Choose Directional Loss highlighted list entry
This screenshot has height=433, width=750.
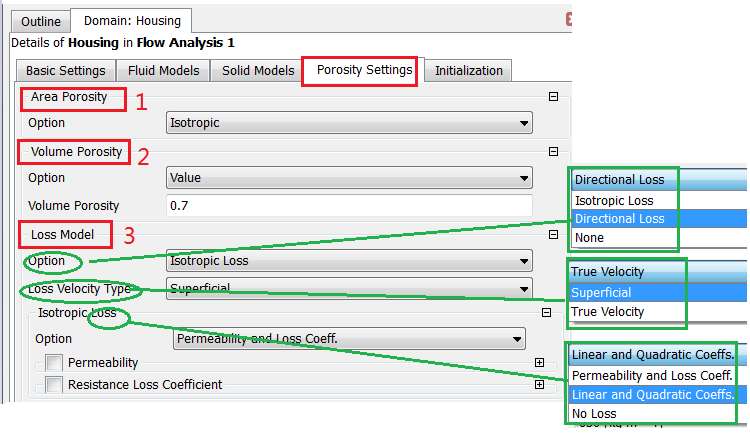[660, 219]
